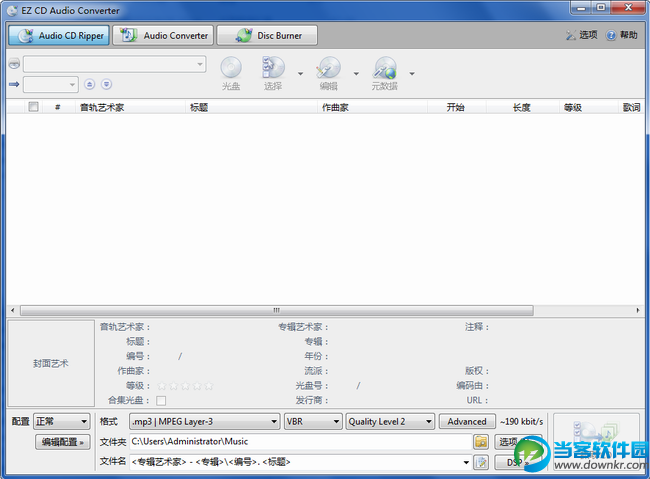The image size is (650, 479).
Task: Click the 选择 selection icon
Action: (273, 73)
